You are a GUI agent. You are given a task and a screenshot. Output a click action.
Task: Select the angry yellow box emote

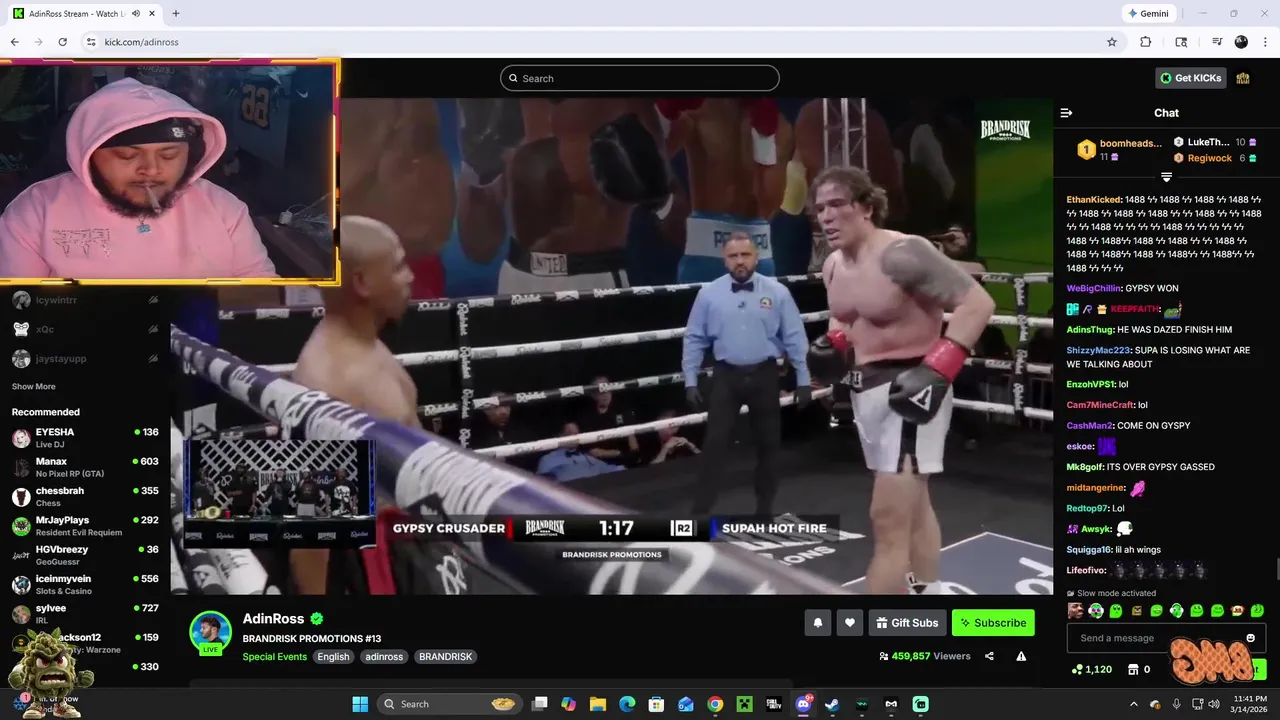(1136, 610)
